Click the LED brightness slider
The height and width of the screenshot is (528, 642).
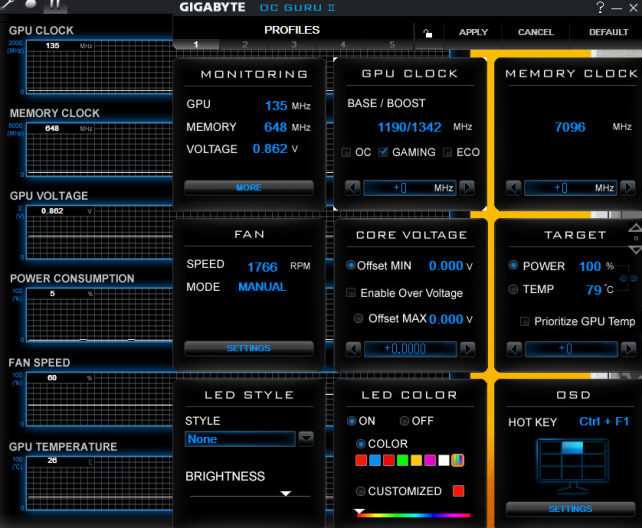pos(248,494)
